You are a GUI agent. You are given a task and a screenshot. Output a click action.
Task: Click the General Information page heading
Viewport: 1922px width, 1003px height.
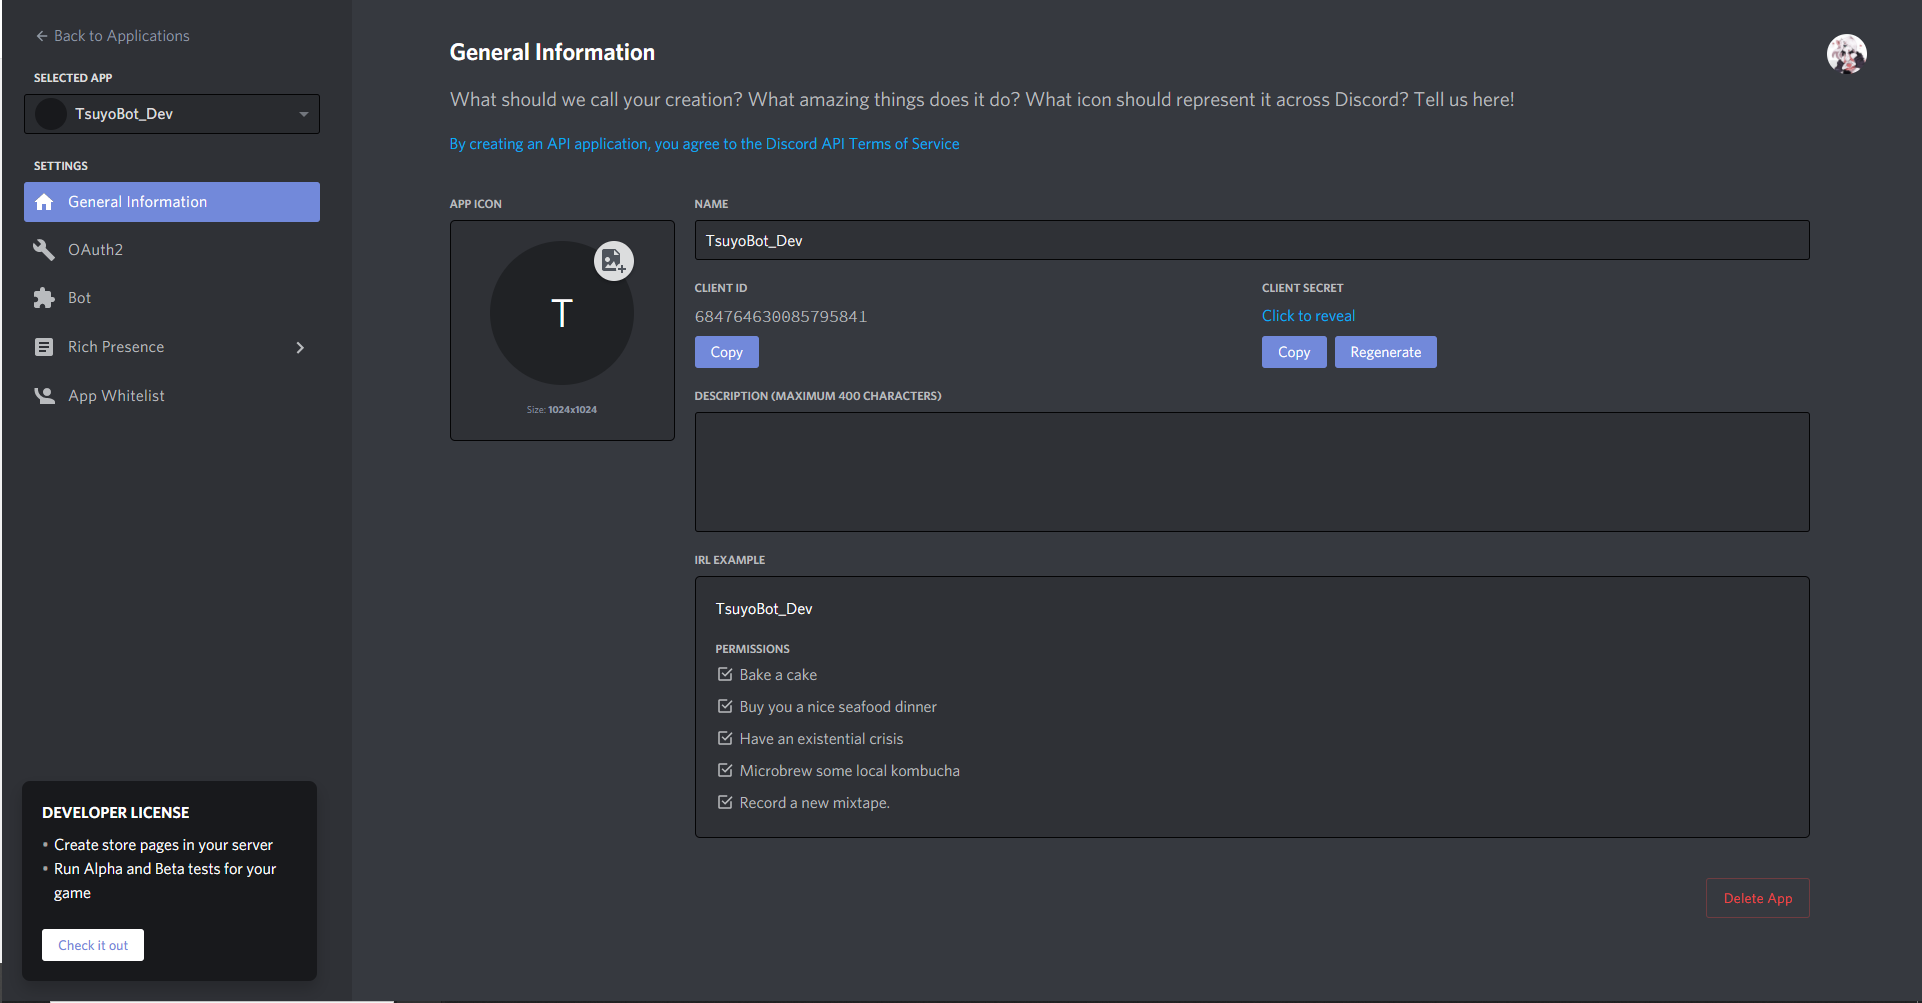pos(552,52)
